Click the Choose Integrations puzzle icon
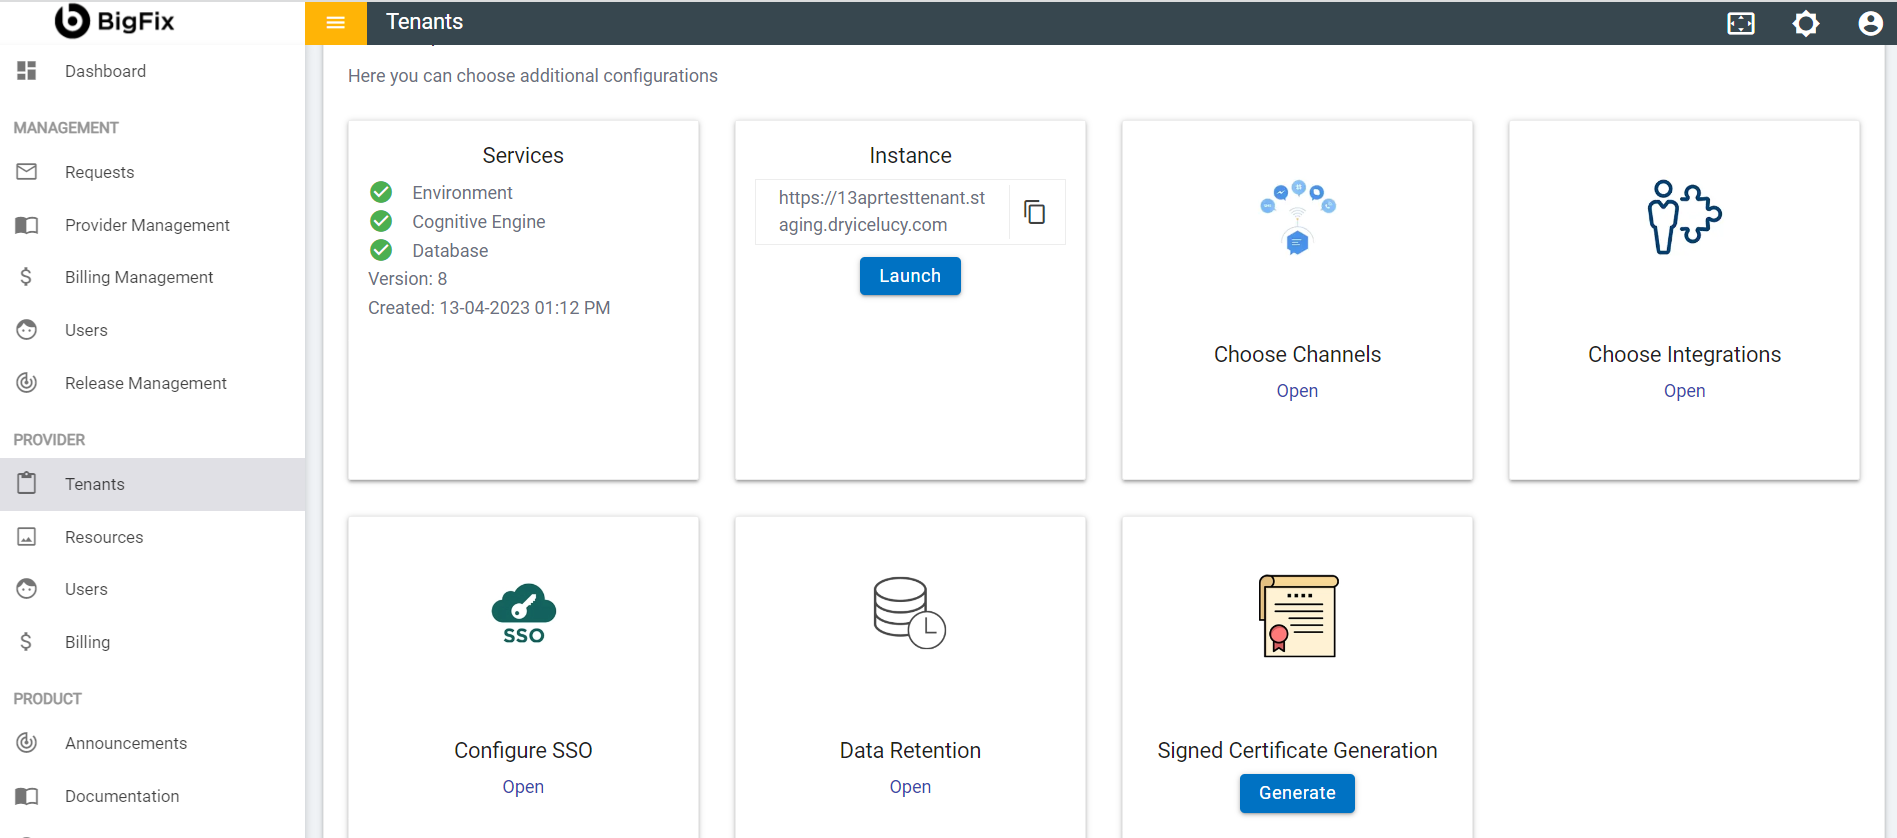Screen dimensions: 1897x838 click(1684, 217)
